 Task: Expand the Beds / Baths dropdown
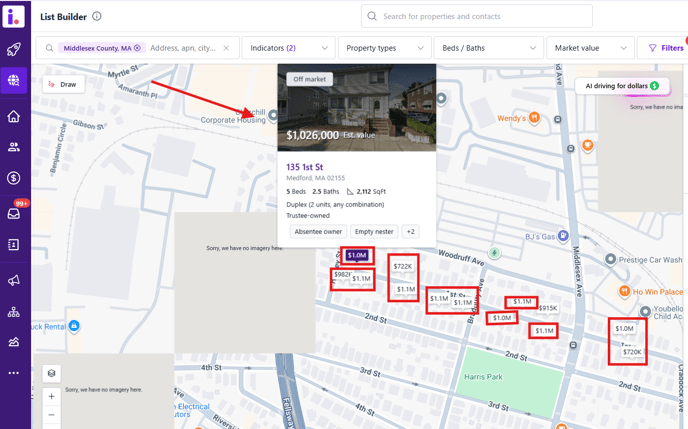488,48
